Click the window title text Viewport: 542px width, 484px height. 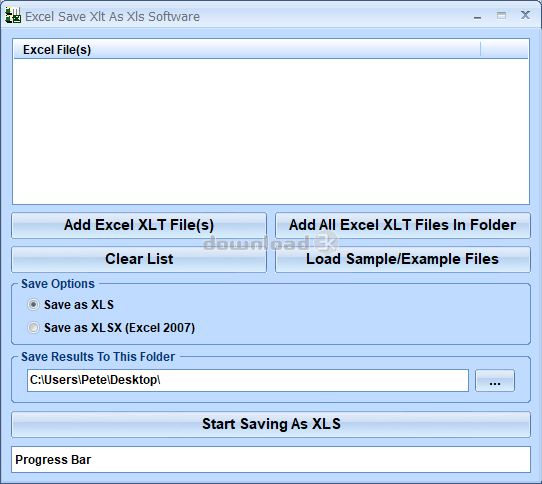(112, 17)
